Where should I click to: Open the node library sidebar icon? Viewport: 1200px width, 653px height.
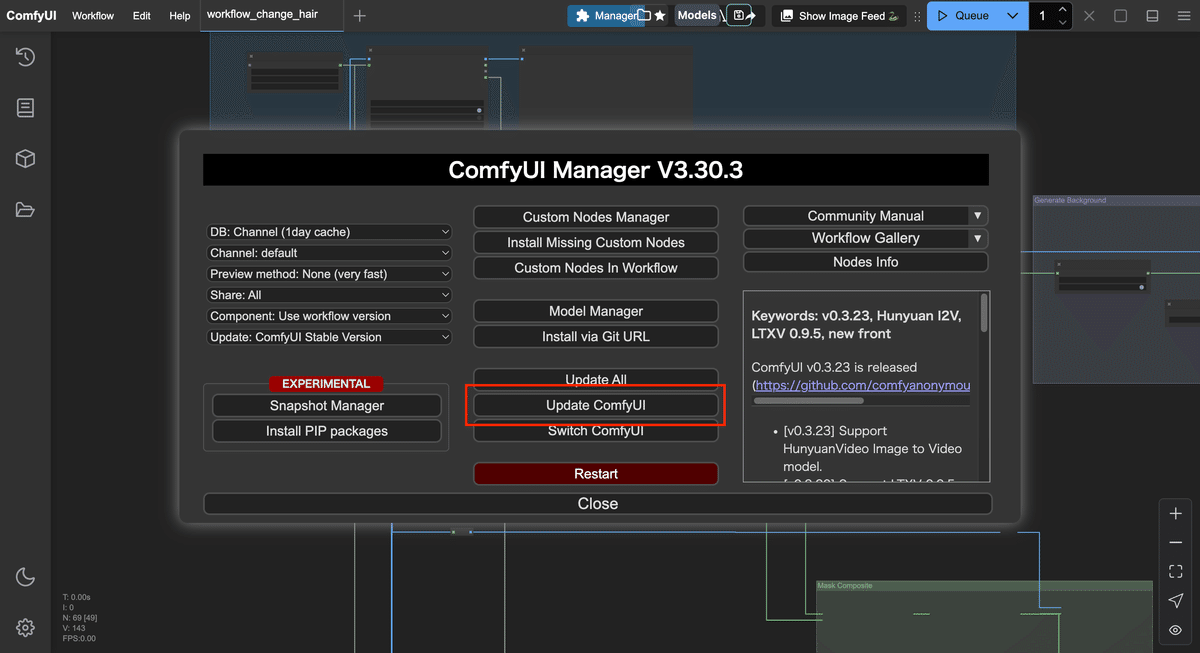pyautogui.click(x=25, y=108)
